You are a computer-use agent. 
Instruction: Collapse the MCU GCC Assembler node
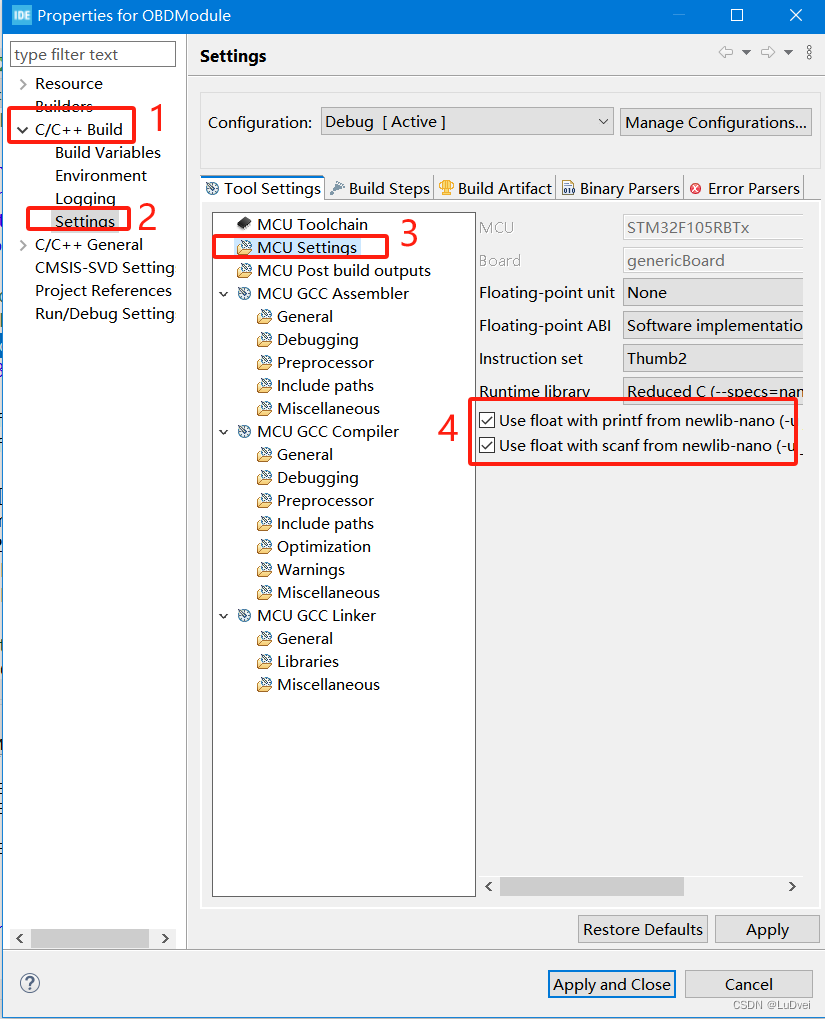pos(224,294)
